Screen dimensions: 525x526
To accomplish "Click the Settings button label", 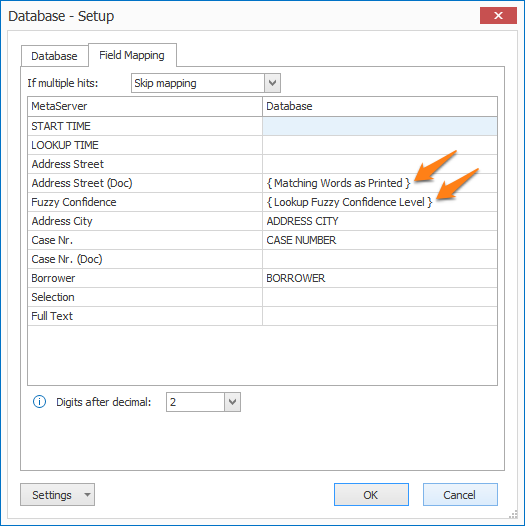I will click(x=52, y=495).
